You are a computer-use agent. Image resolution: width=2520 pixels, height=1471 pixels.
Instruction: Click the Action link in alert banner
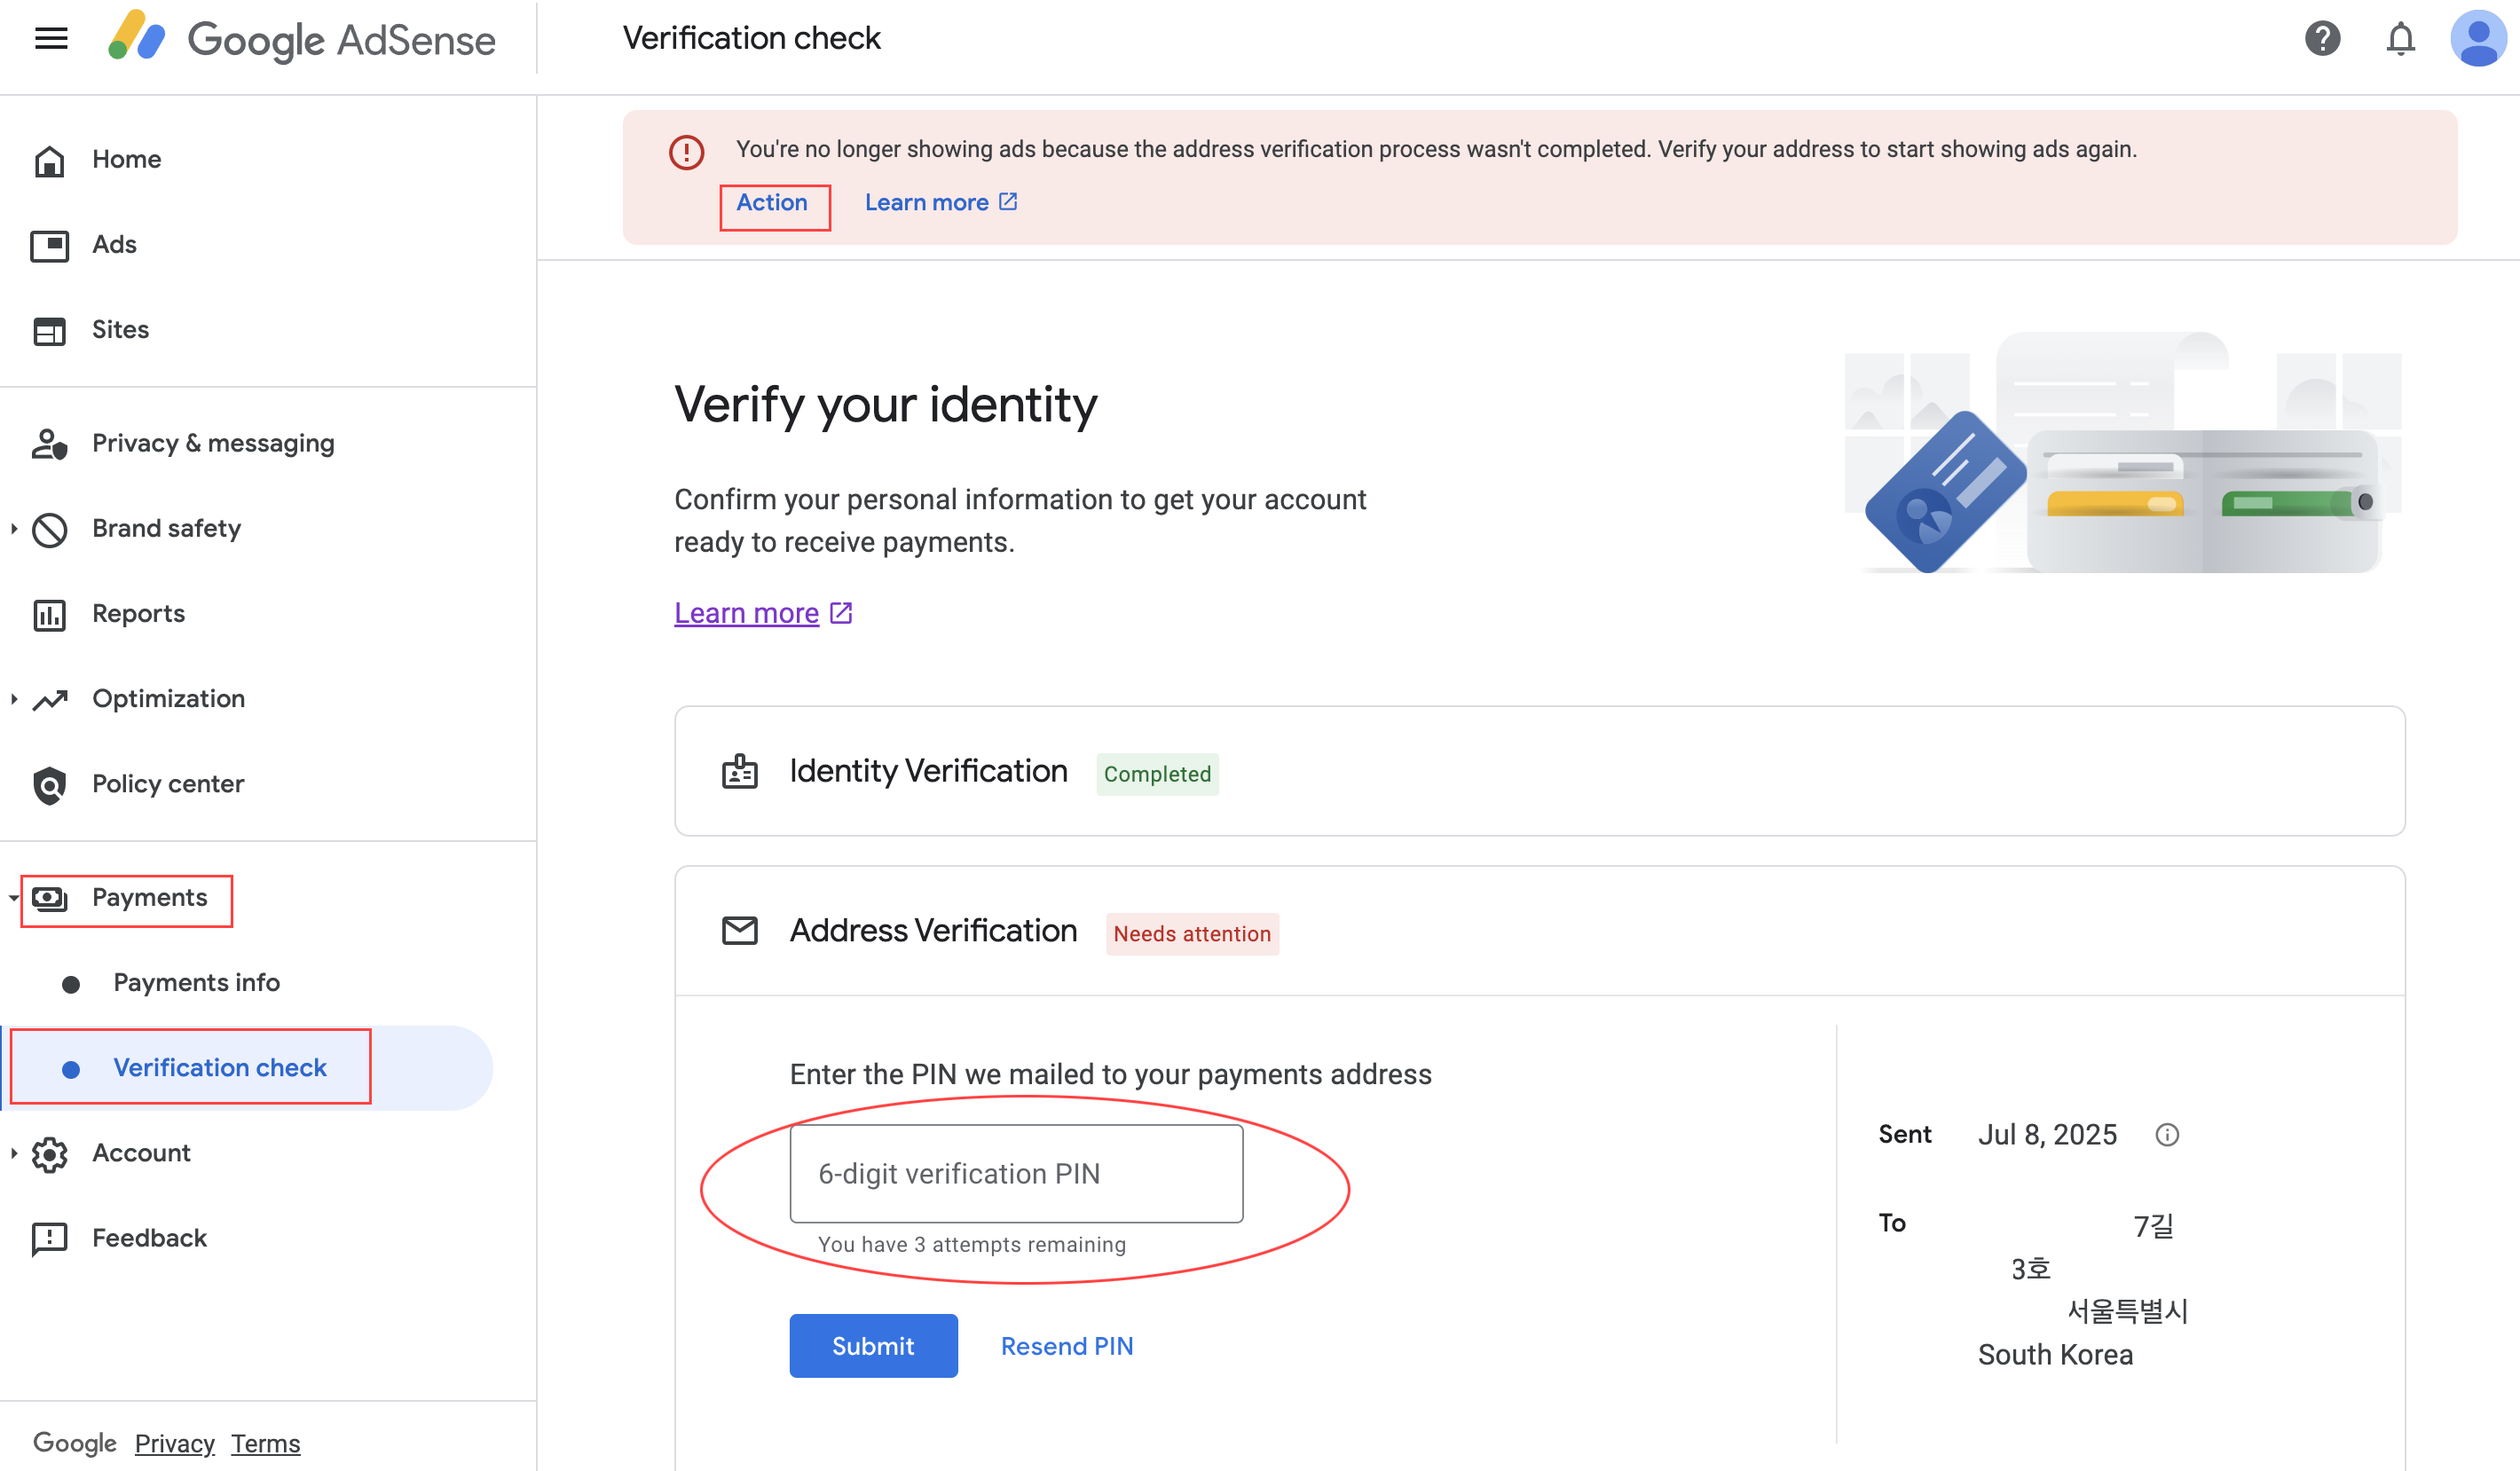(x=771, y=203)
